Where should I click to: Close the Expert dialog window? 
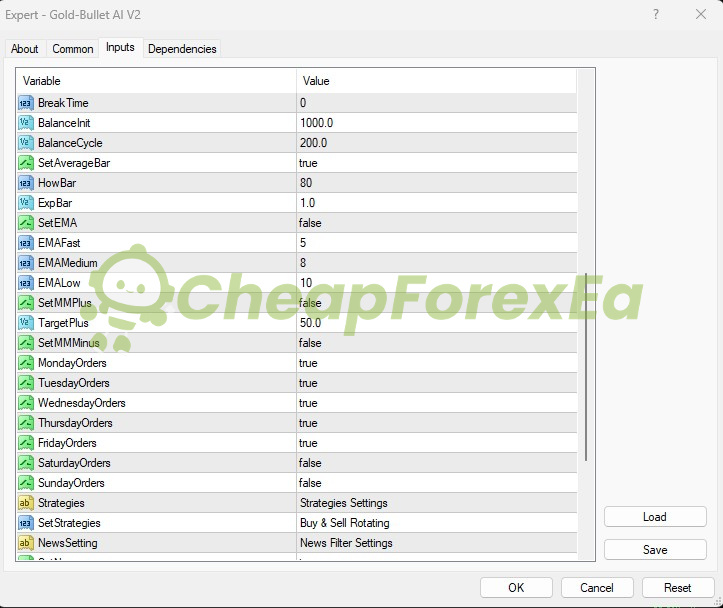701,14
